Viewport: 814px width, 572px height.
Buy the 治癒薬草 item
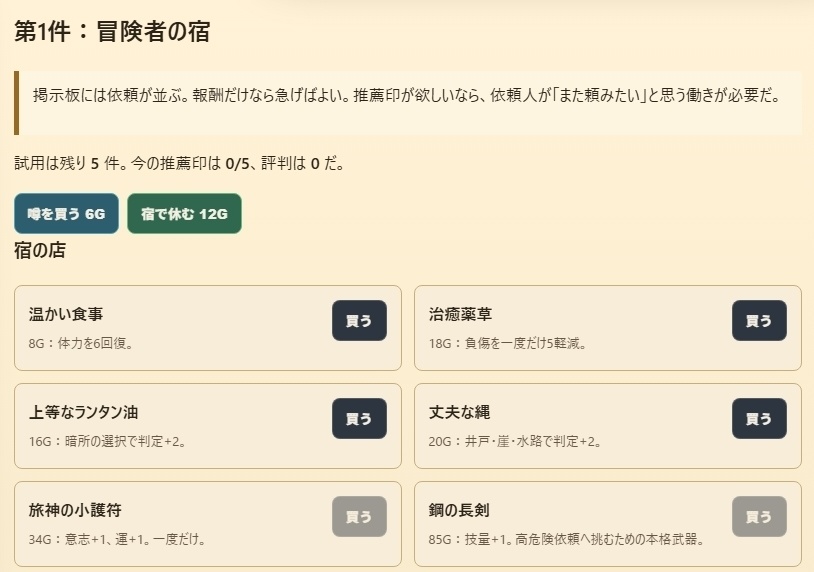[x=759, y=321]
